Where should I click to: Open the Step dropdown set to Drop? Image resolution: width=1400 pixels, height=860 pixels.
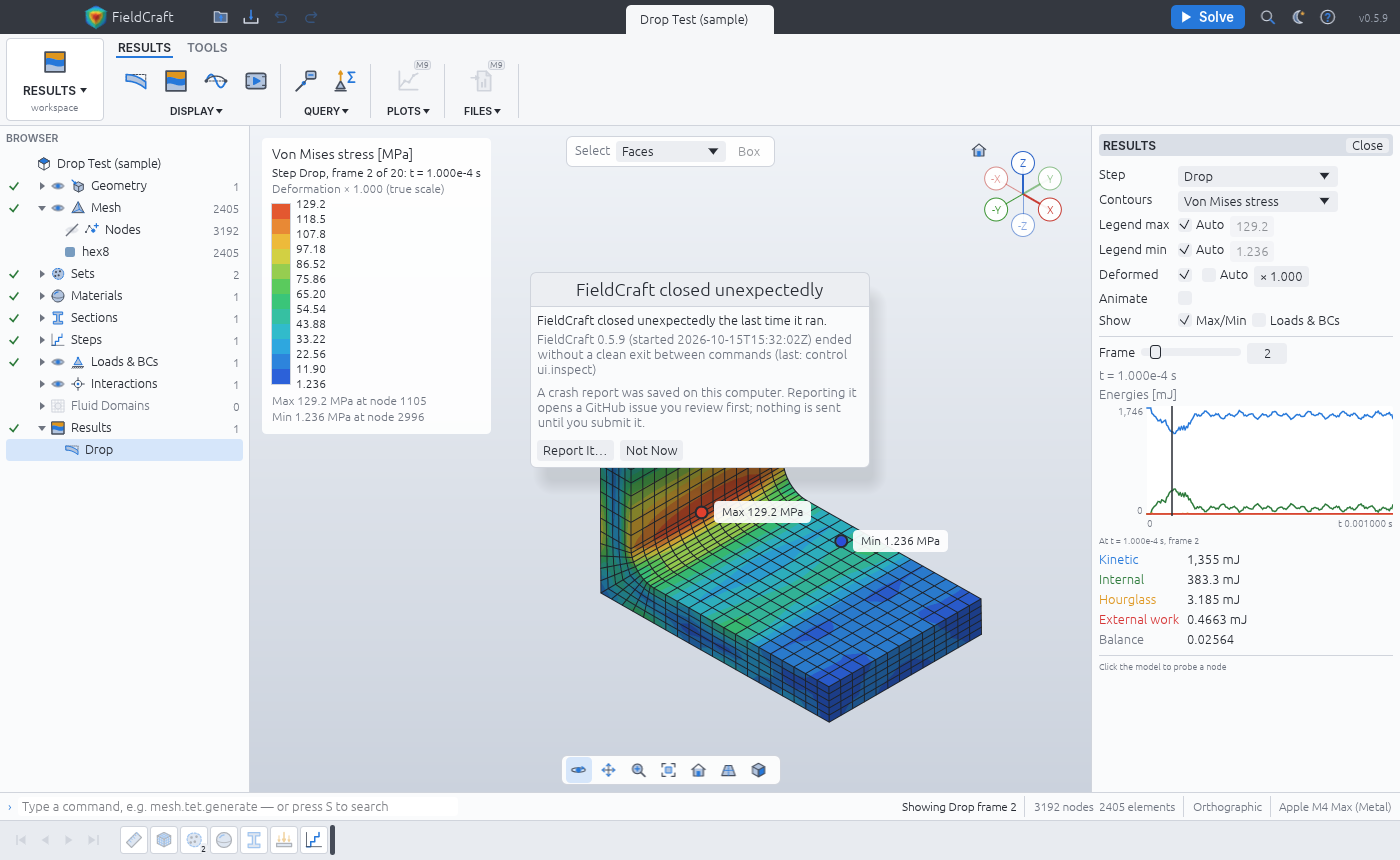tap(1257, 176)
